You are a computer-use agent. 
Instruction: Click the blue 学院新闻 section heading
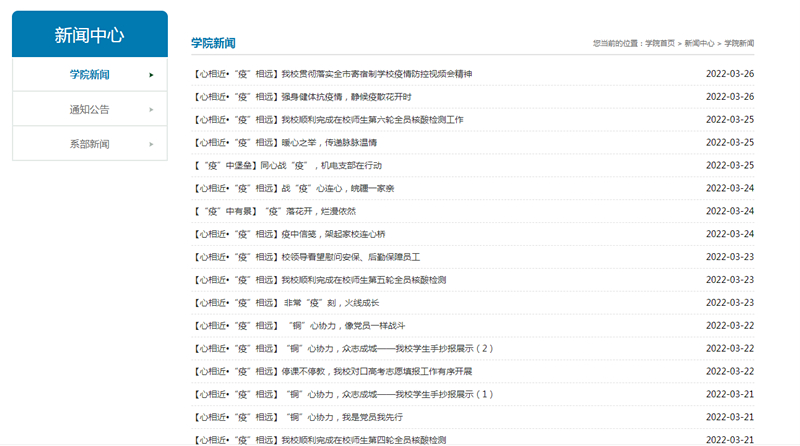click(213, 43)
